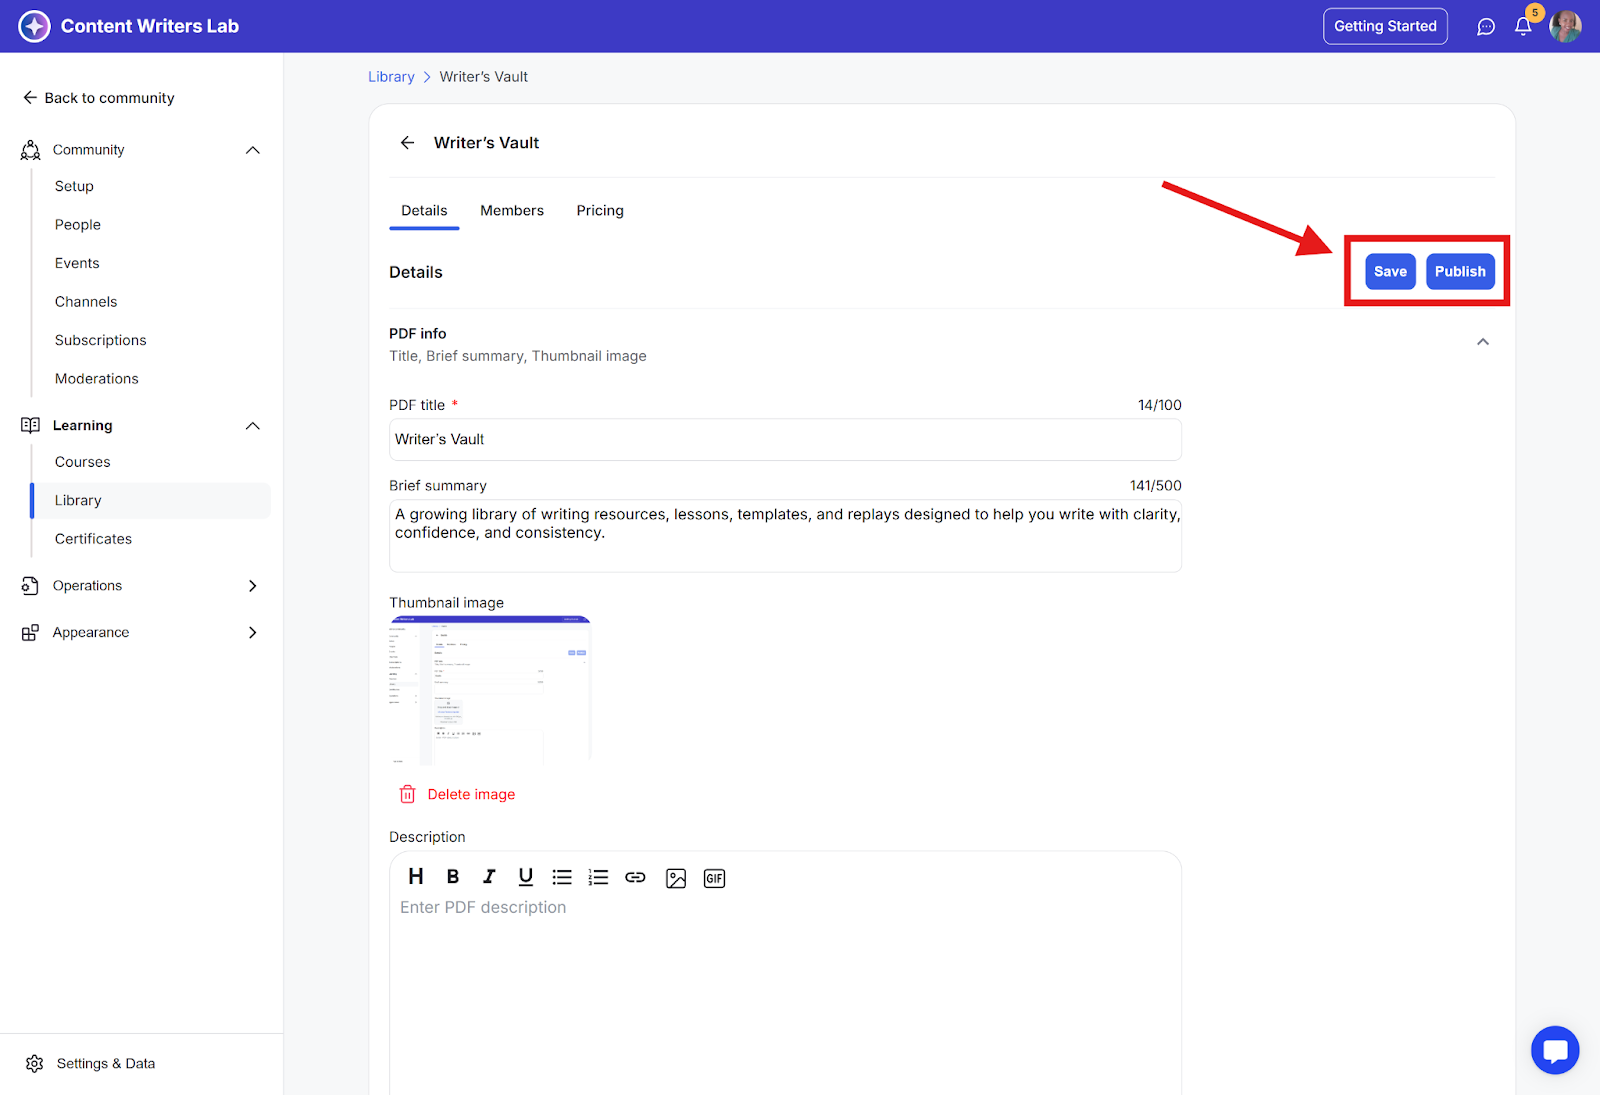The image size is (1600, 1095).
Task: Toggle italic text formatting
Action: click(489, 877)
